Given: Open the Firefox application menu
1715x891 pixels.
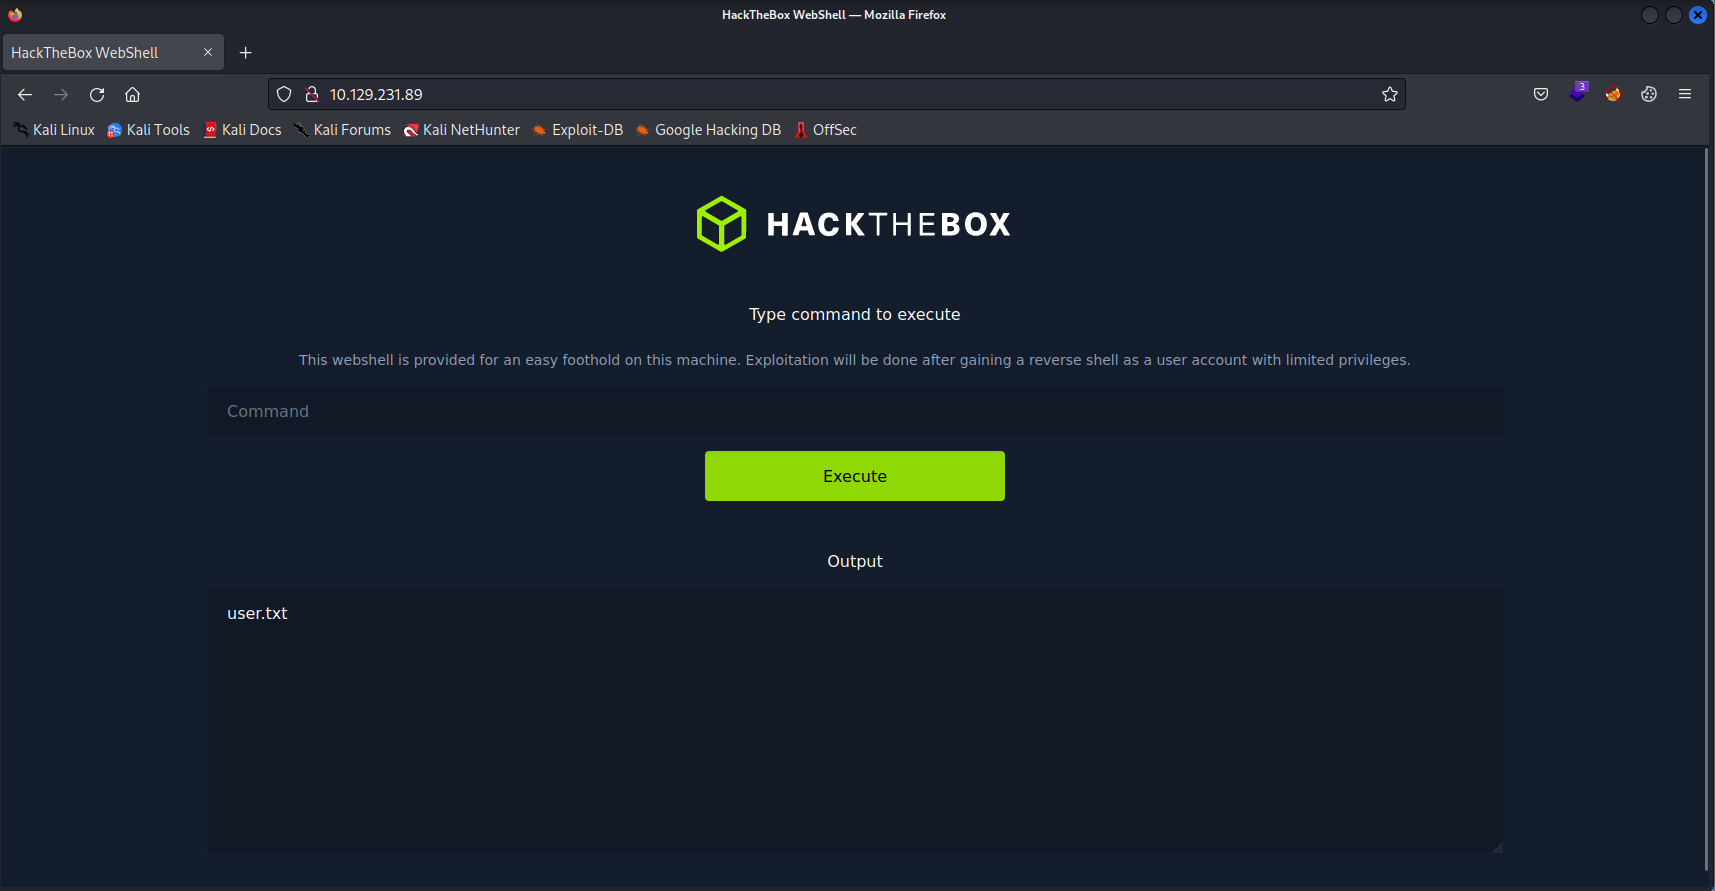Looking at the screenshot, I should 1685,94.
